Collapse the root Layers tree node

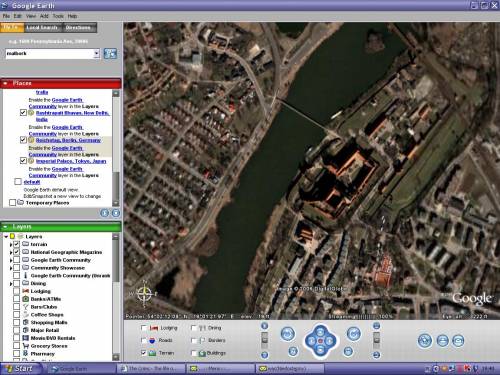(x=6, y=237)
